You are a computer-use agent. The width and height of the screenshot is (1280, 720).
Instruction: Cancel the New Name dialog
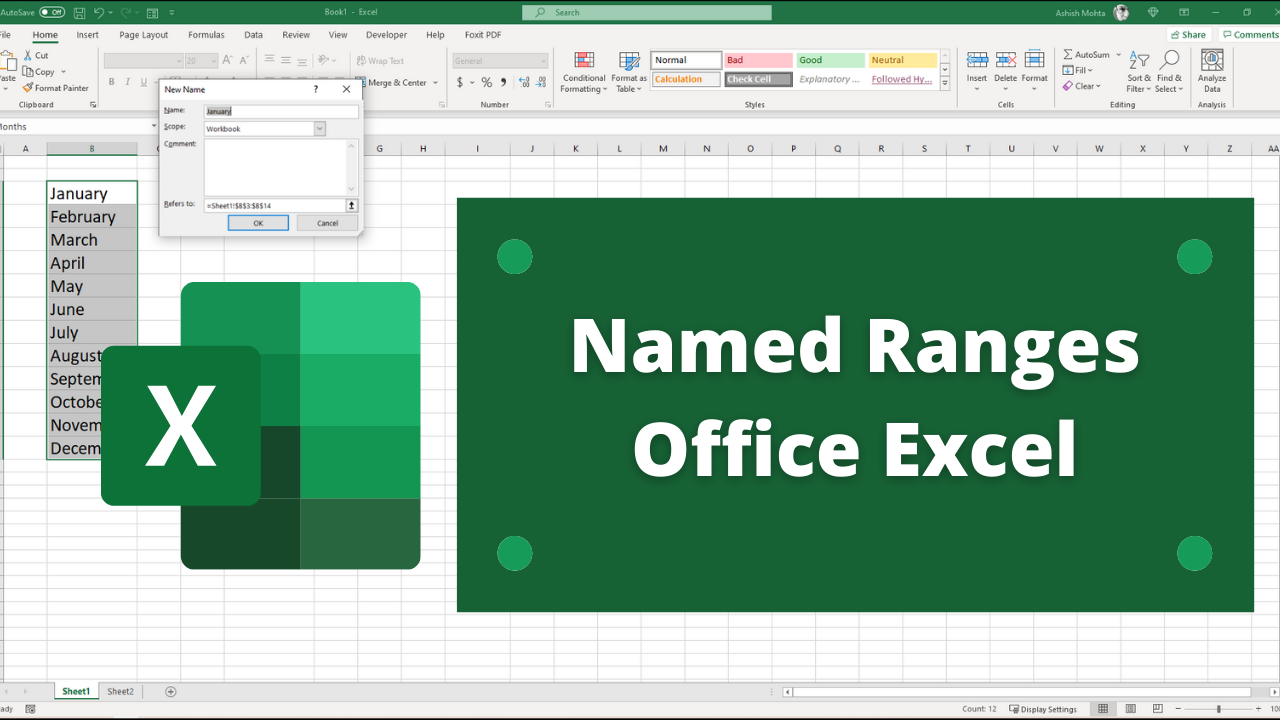coord(327,223)
